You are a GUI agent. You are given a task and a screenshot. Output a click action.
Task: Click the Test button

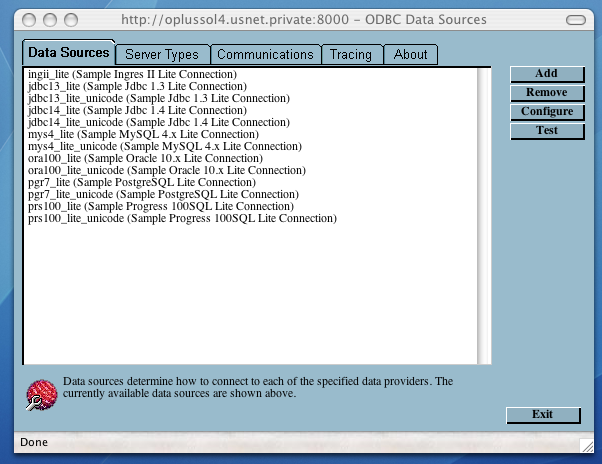click(546, 131)
